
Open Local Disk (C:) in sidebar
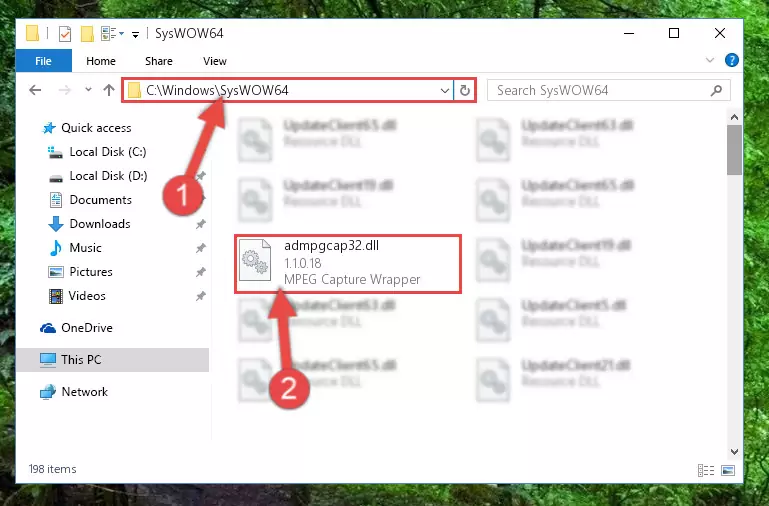pyautogui.click(x=108, y=152)
